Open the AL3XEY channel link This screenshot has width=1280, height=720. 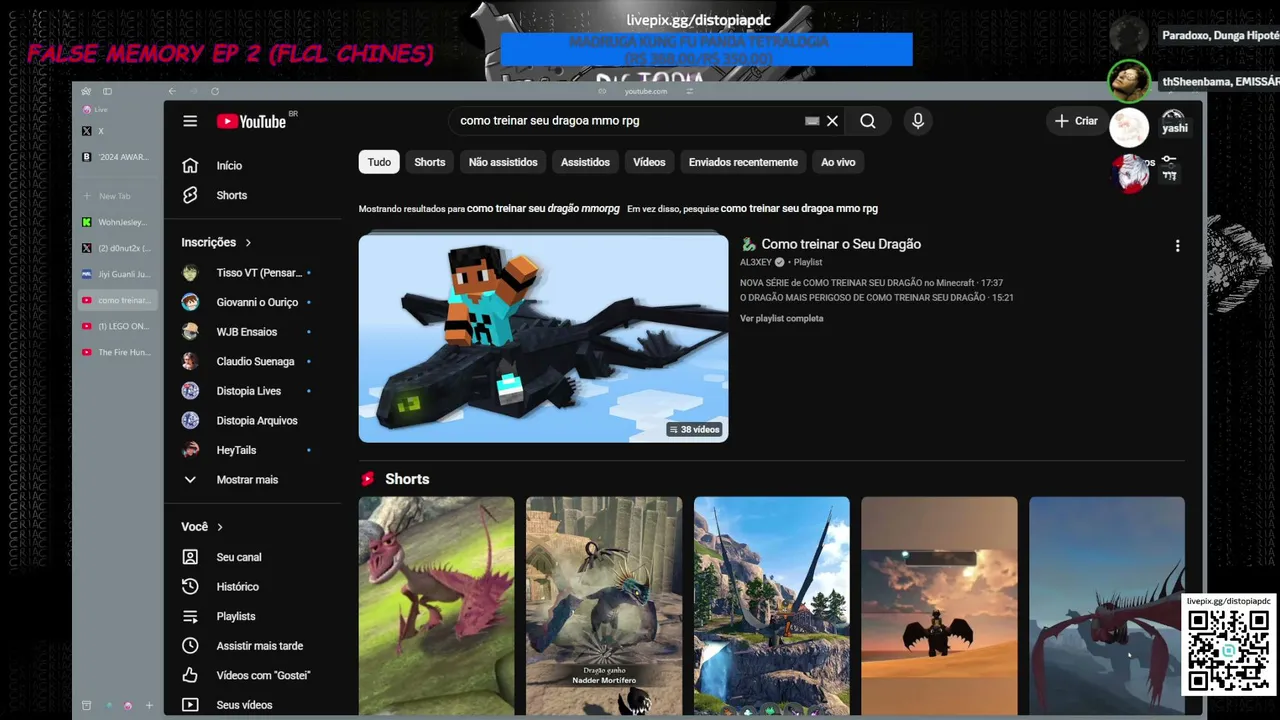[756, 263]
